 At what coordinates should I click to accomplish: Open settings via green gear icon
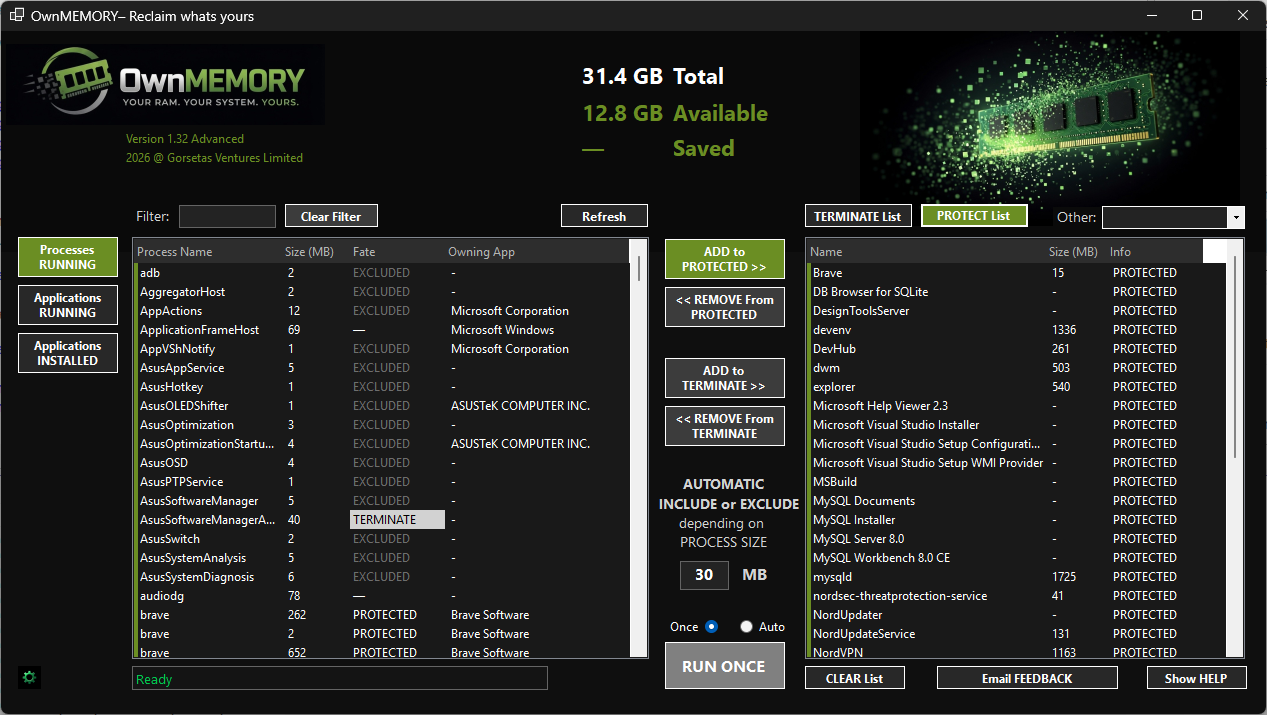[29, 677]
